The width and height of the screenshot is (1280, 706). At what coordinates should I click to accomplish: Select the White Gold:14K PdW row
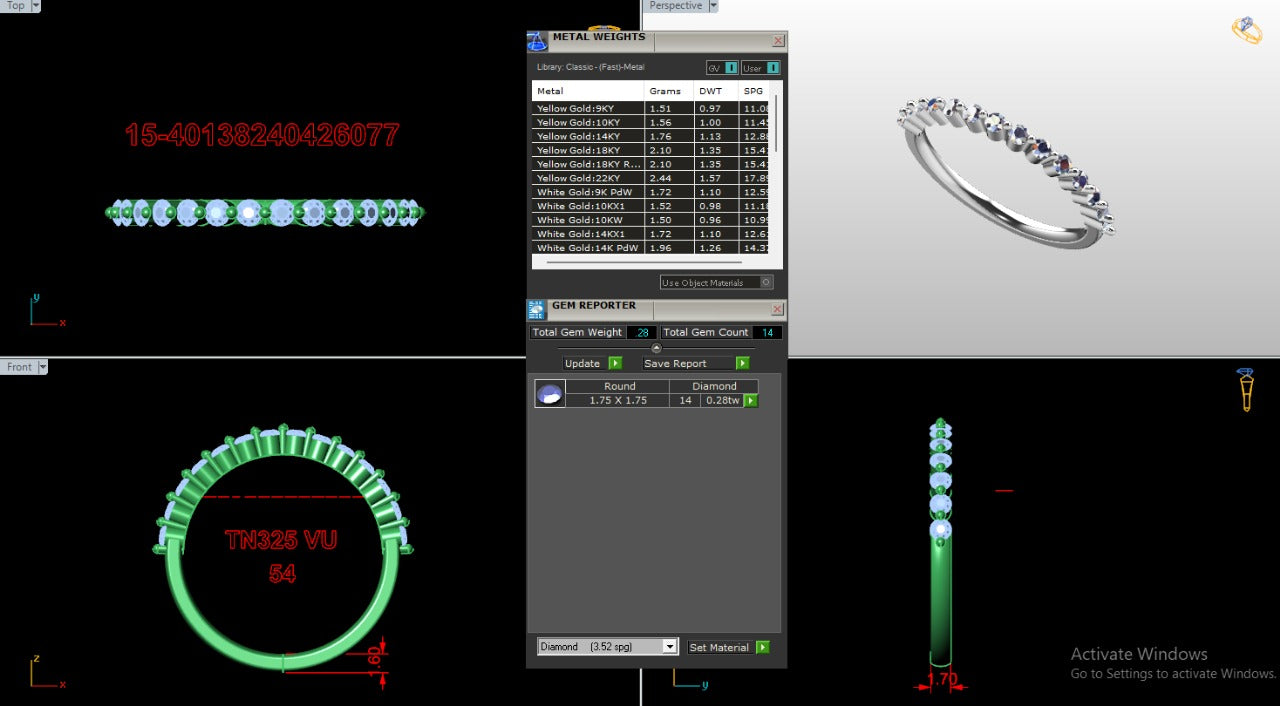point(651,248)
